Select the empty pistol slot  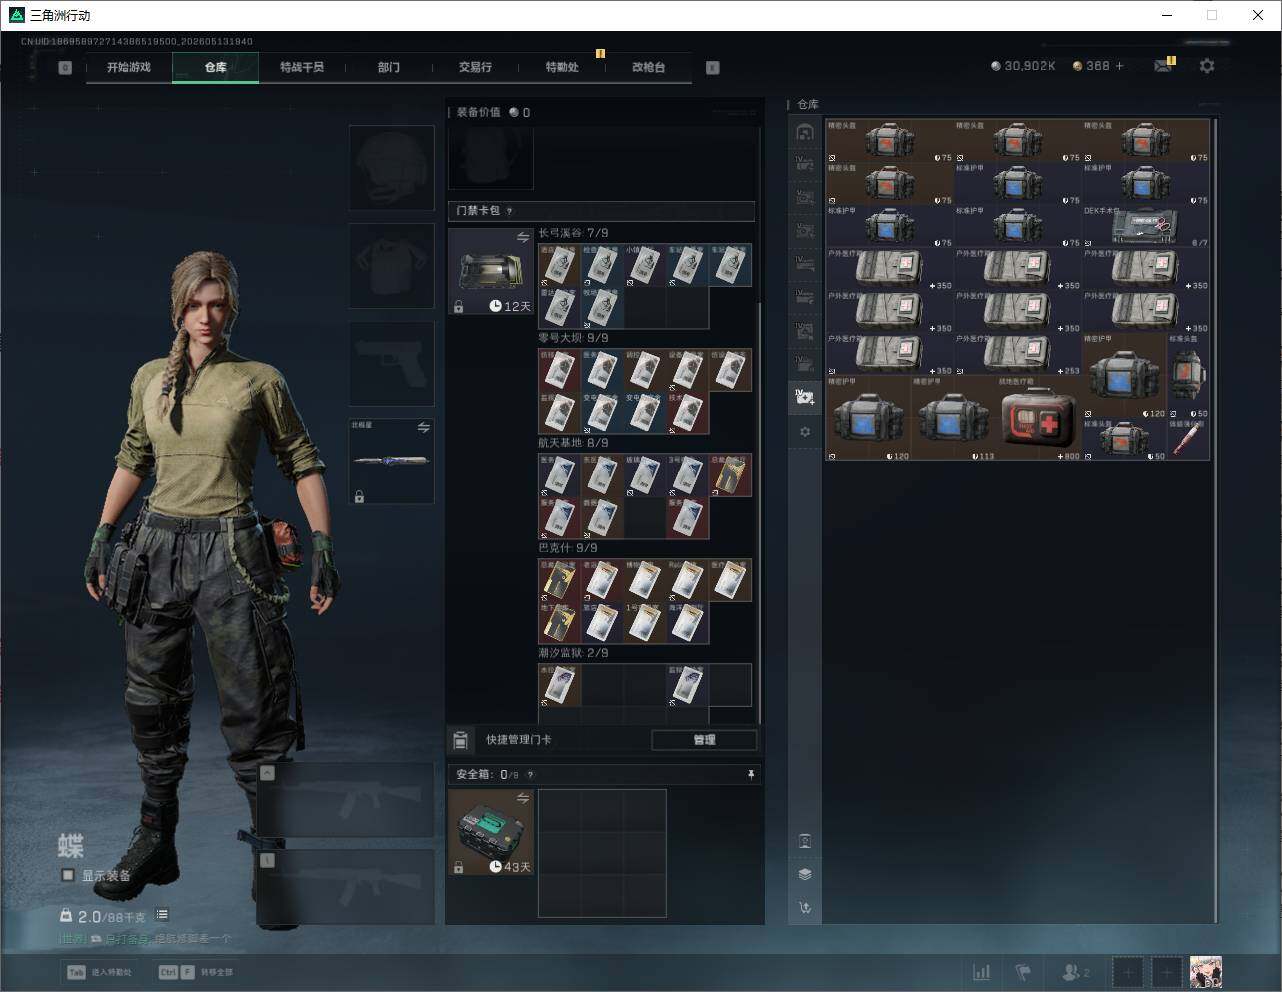(391, 363)
